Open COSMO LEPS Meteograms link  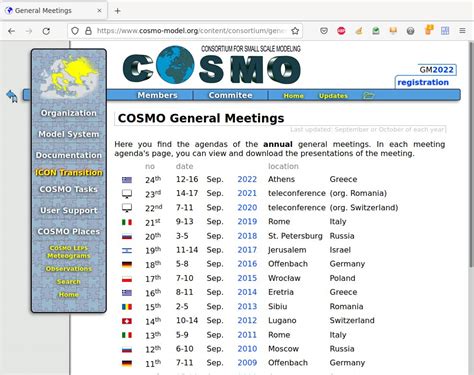69,252
